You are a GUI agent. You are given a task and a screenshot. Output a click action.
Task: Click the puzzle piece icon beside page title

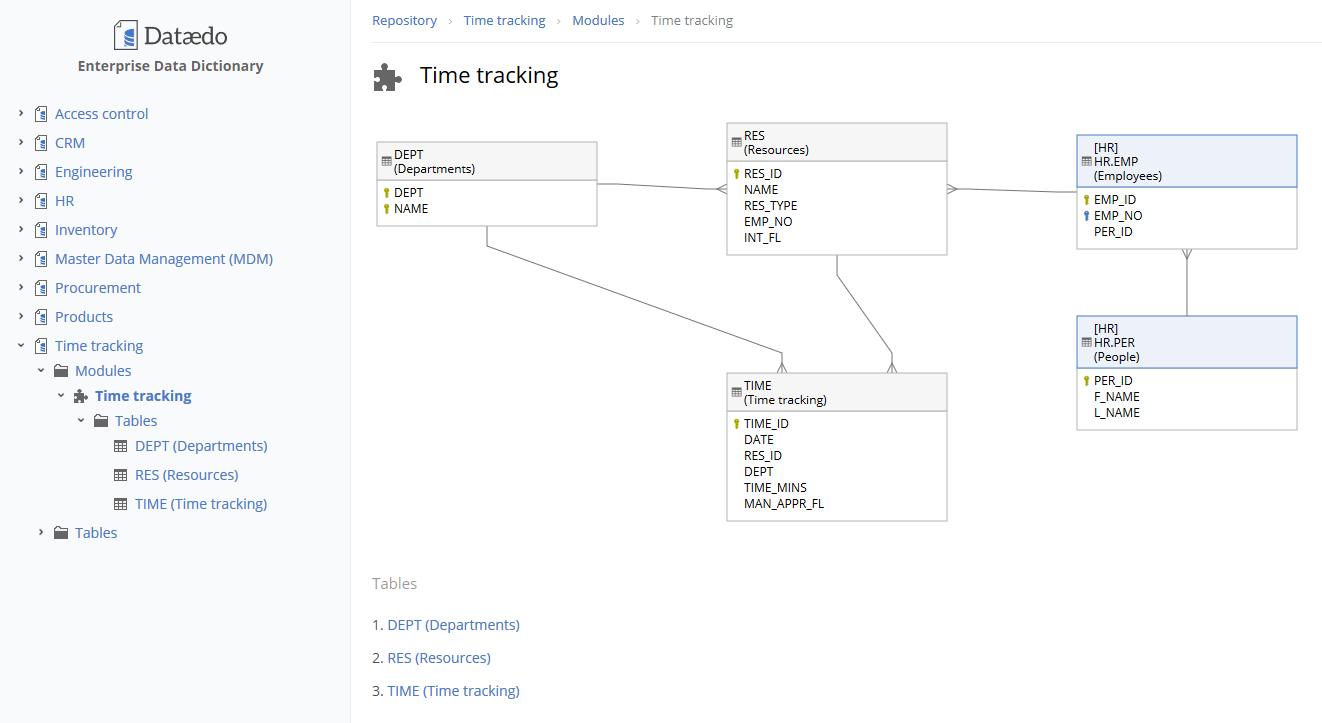pyautogui.click(x=387, y=77)
